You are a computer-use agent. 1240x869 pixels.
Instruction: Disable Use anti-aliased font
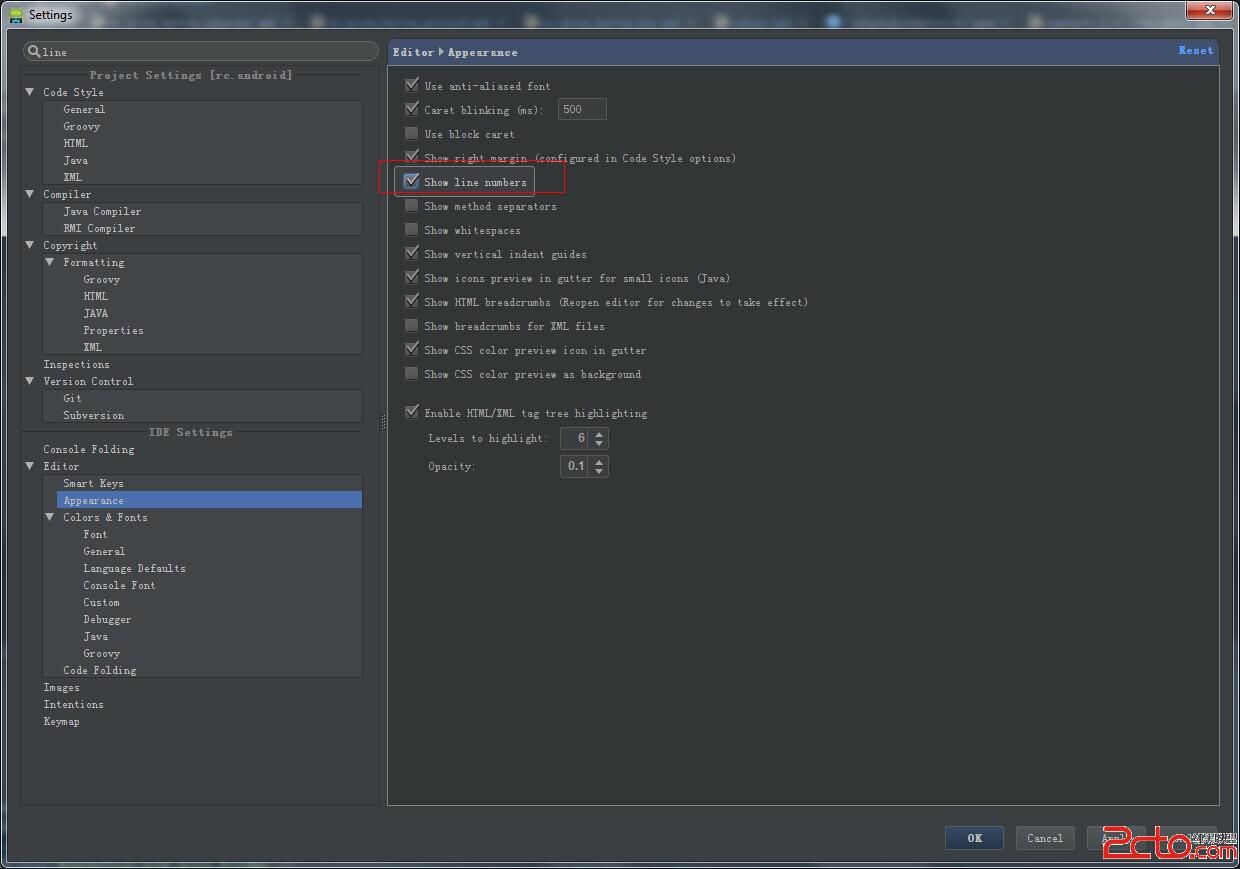point(411,85)
